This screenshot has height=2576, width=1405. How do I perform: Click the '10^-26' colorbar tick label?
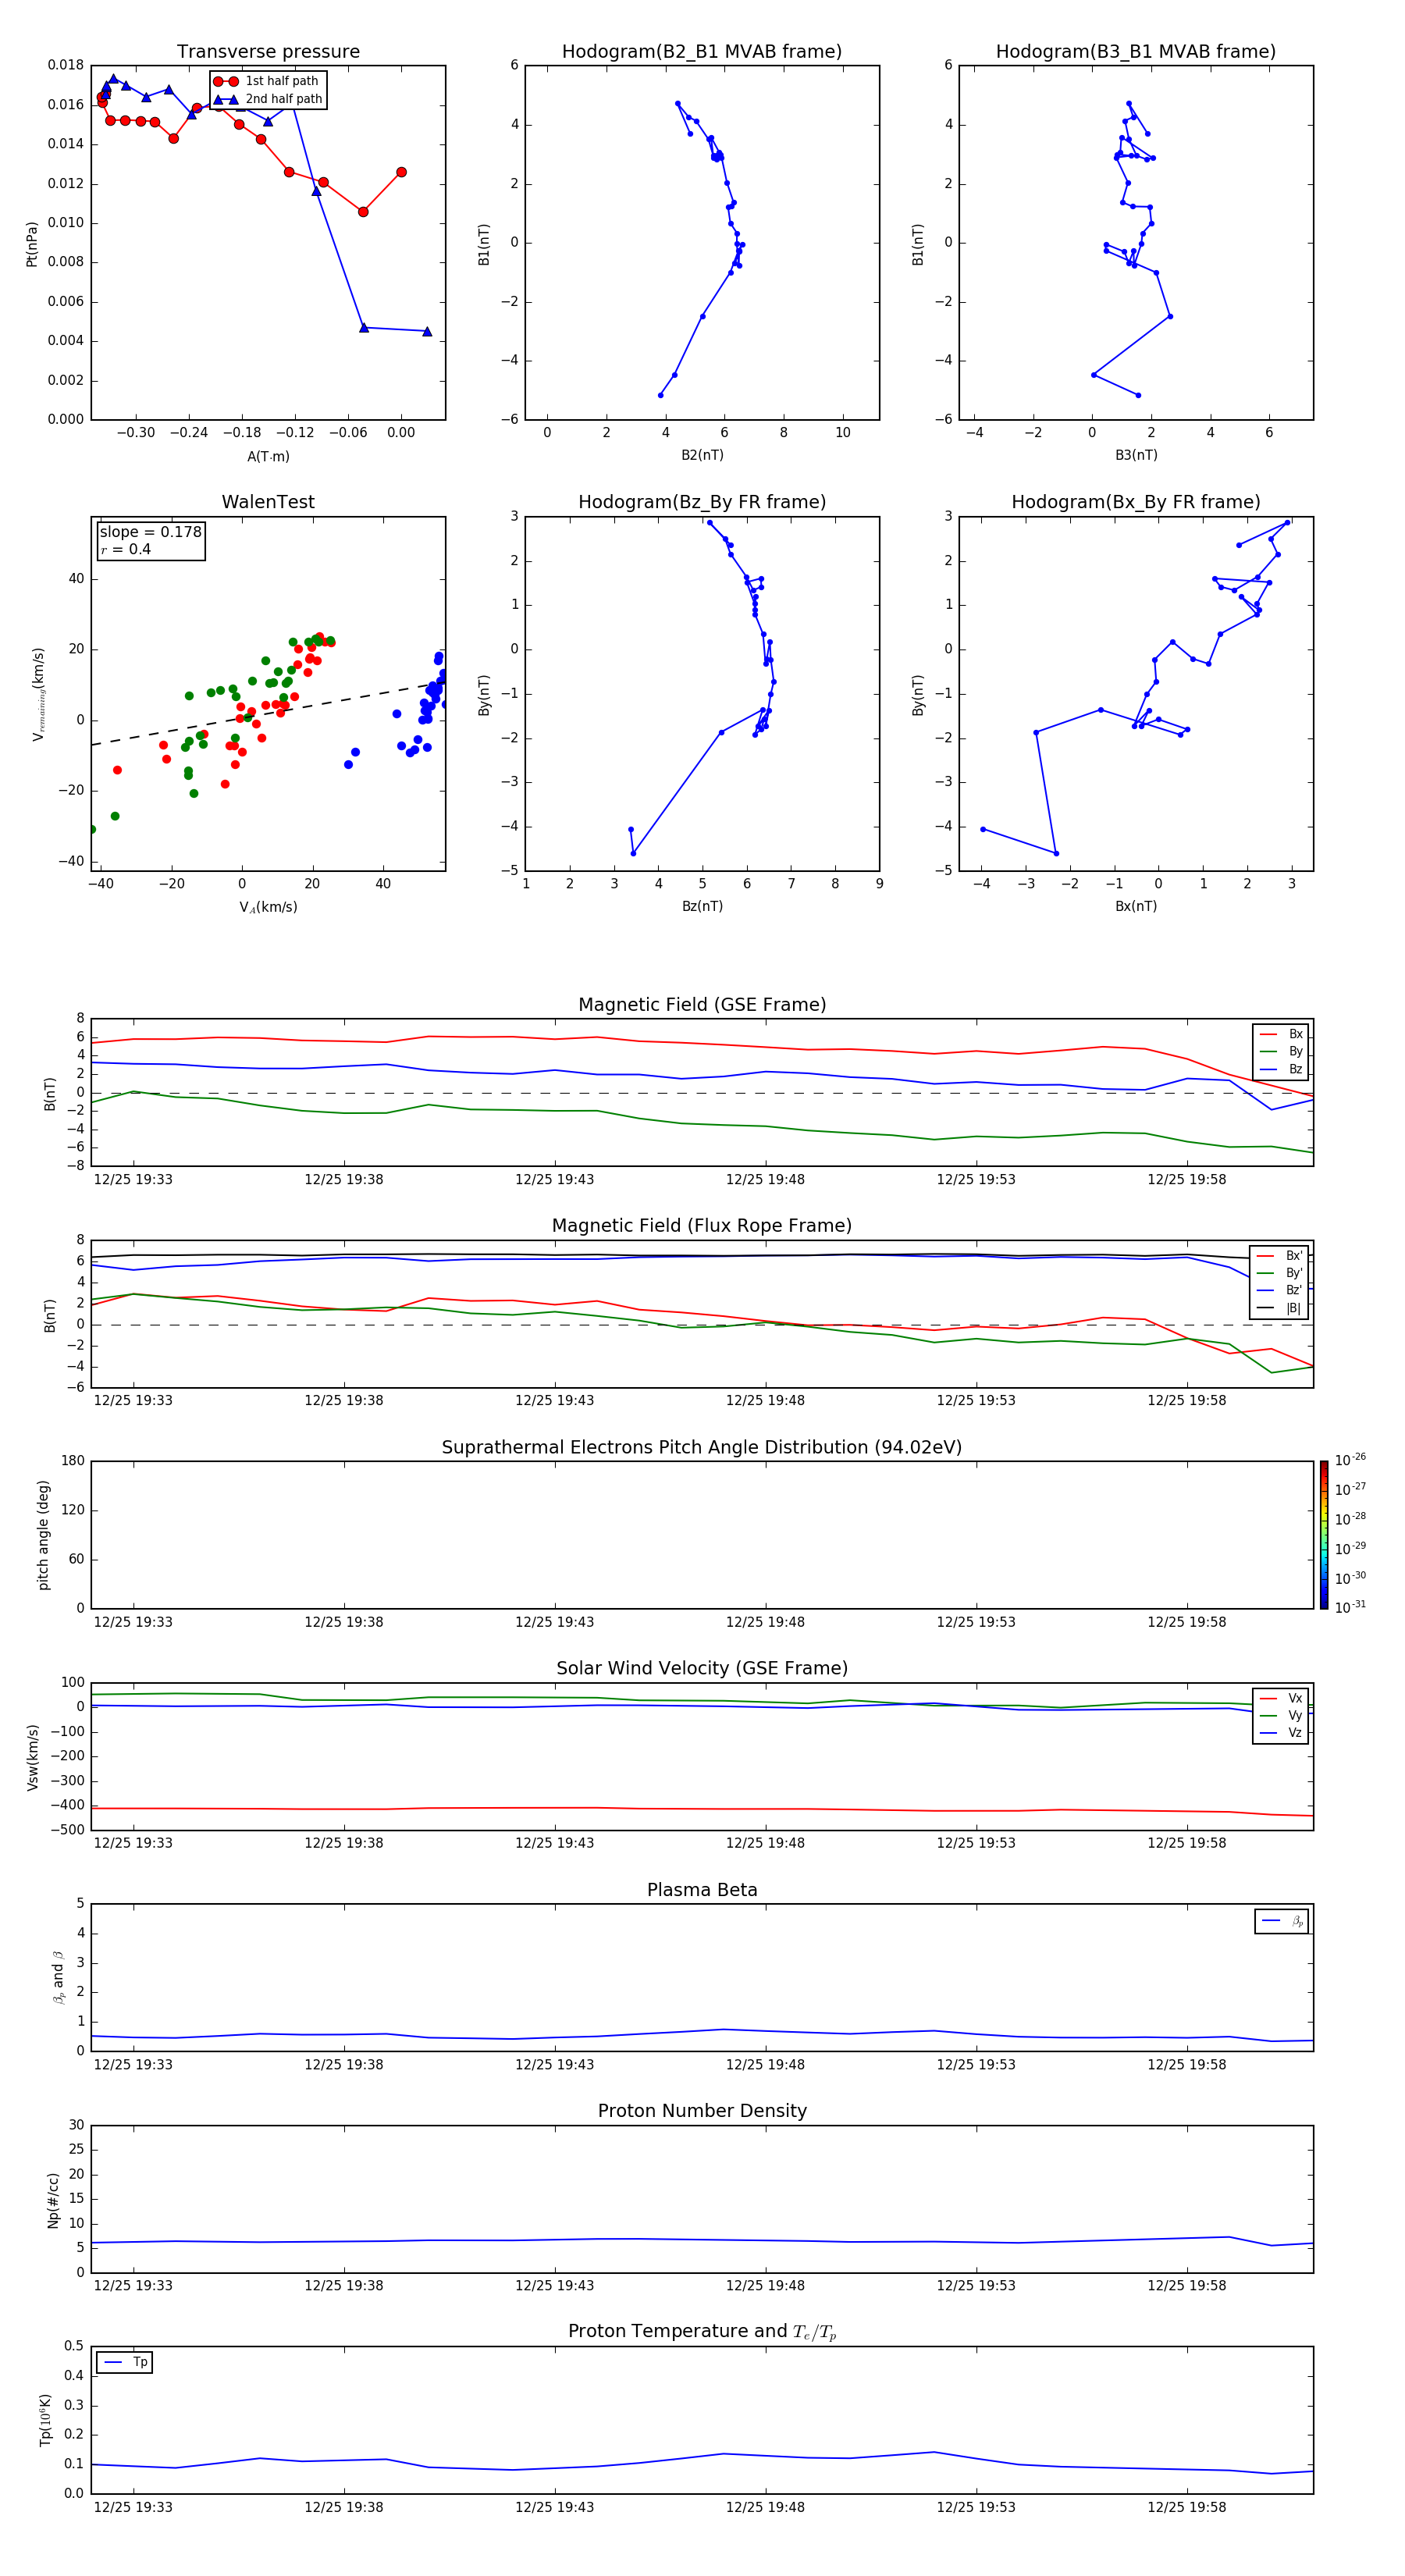(1350, 1460)
